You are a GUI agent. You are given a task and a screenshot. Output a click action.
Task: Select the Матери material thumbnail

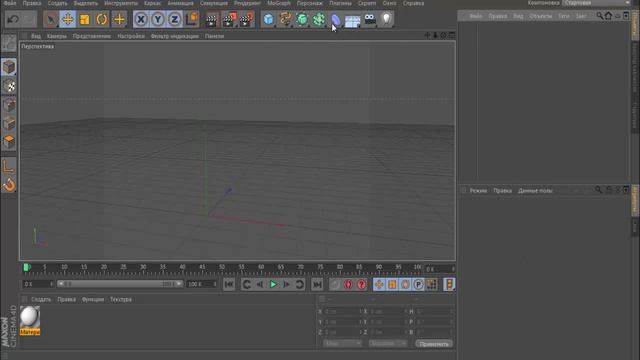click(30, 320)
